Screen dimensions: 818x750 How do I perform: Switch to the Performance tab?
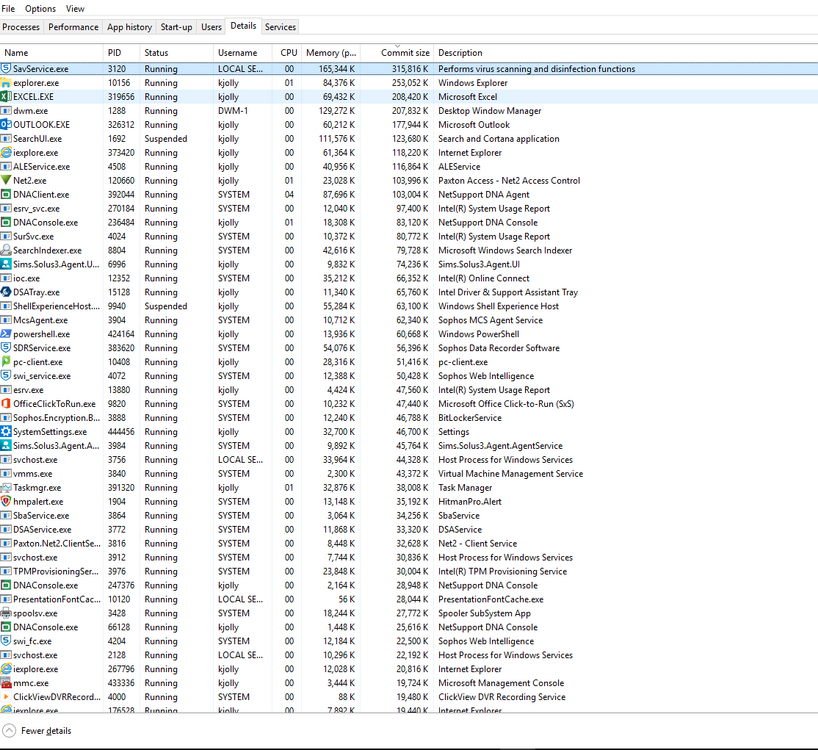point(73,27)
